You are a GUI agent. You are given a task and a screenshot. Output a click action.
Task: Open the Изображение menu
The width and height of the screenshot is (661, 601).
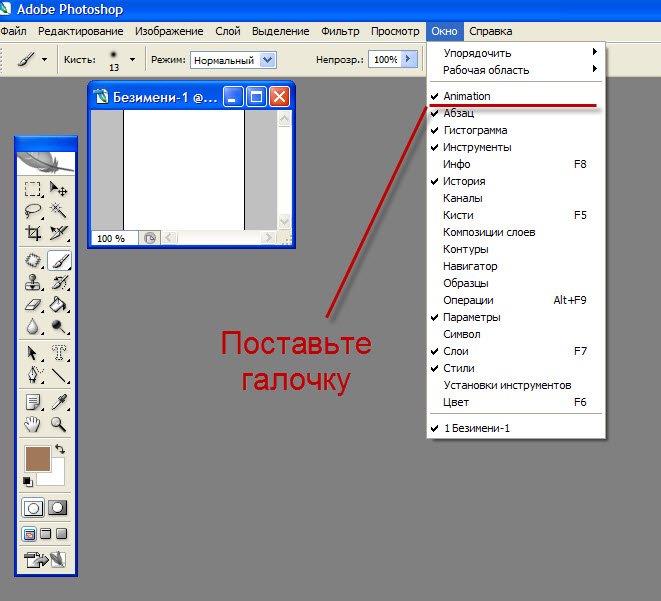(x=169, y=31)
